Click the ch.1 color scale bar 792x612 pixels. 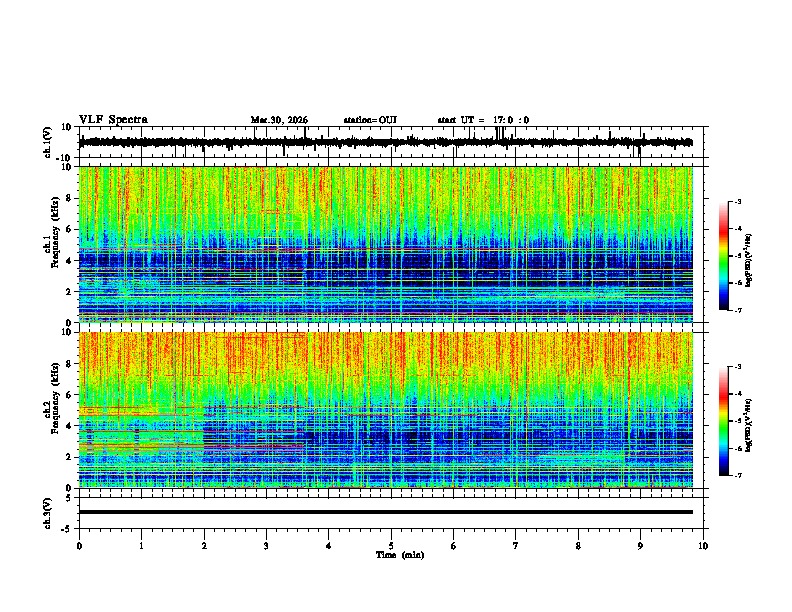pos(724,256)
